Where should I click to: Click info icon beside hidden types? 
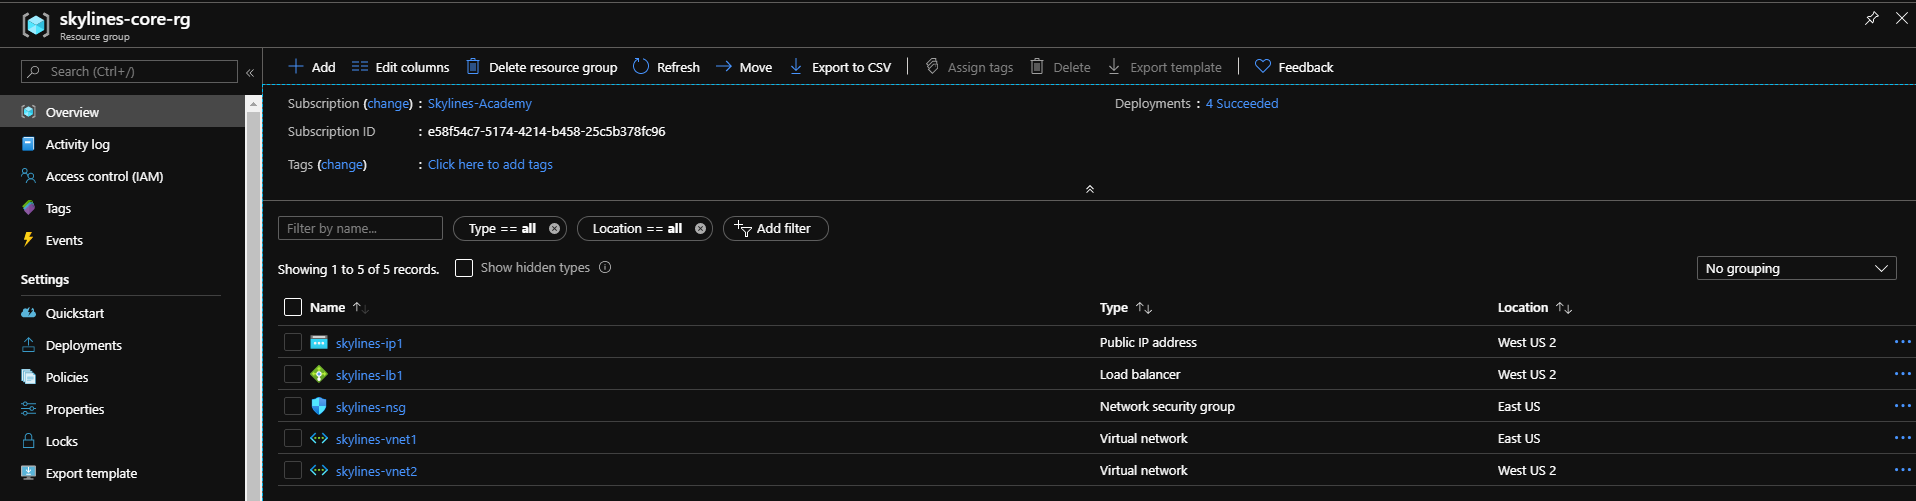605,267
